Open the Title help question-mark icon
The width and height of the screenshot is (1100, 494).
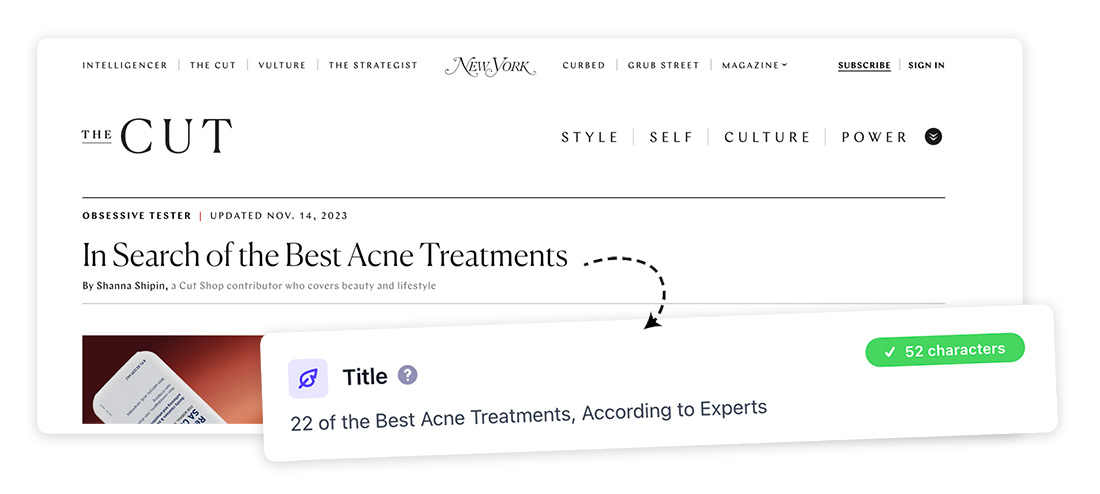pyautogui.click(x=408, y=375)
